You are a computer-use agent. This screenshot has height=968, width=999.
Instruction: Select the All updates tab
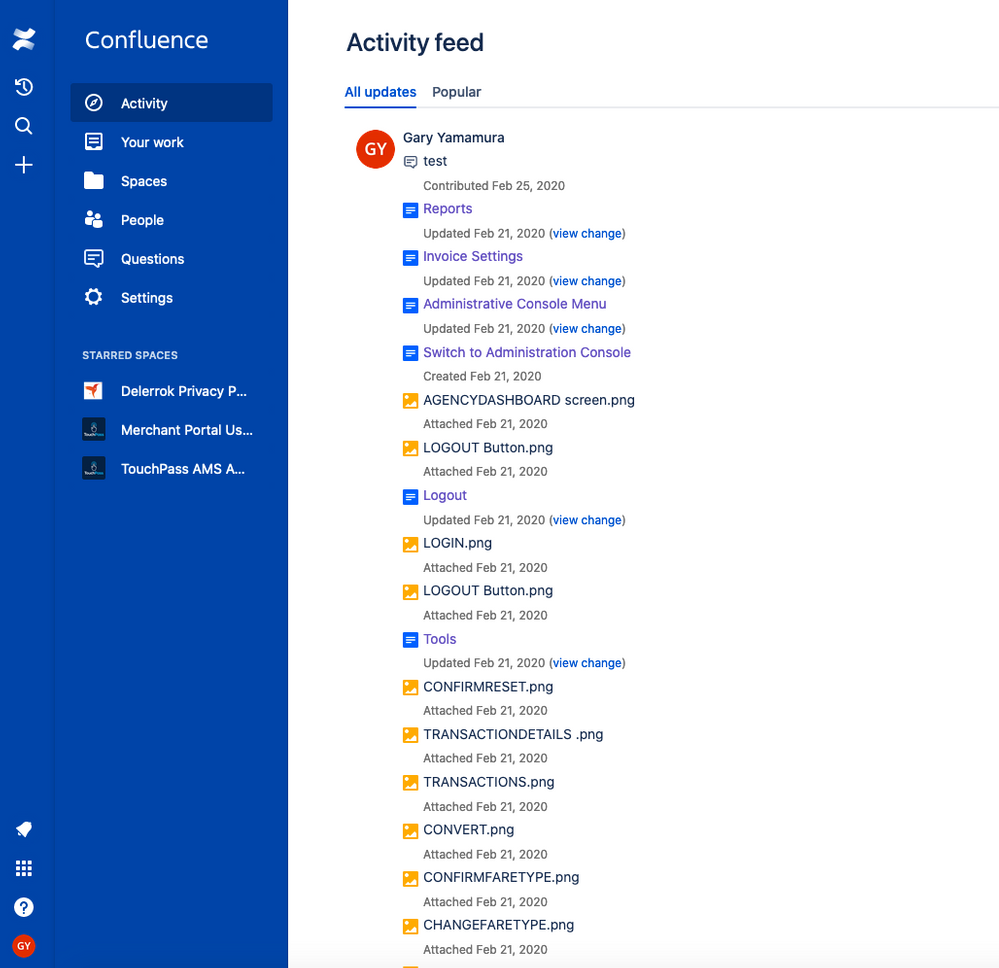click(380, 92)
